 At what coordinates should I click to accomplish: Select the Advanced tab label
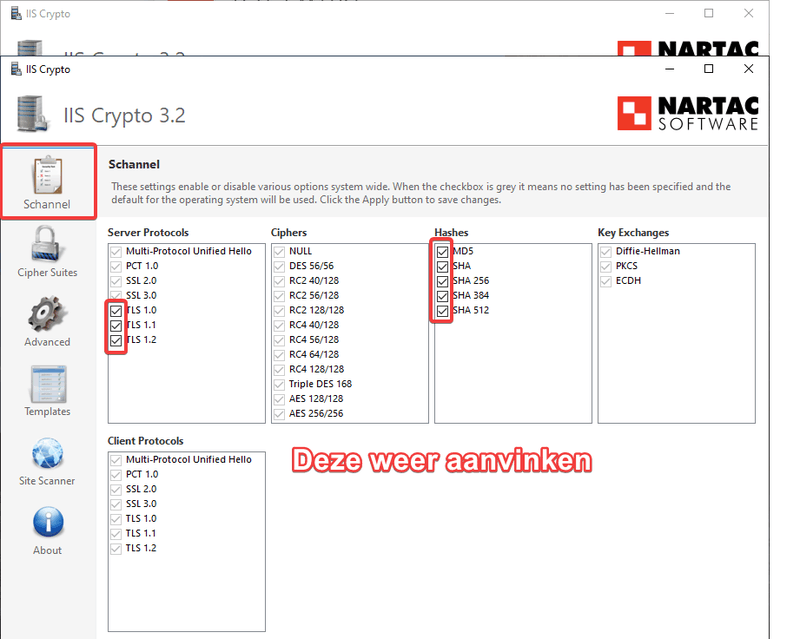pyautogui.click(x=47, y=342)
